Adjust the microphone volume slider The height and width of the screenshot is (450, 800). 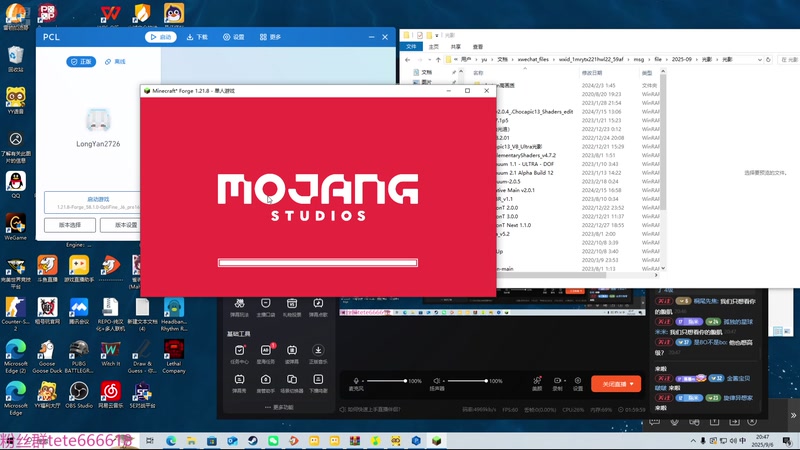(x=386, y=381)
